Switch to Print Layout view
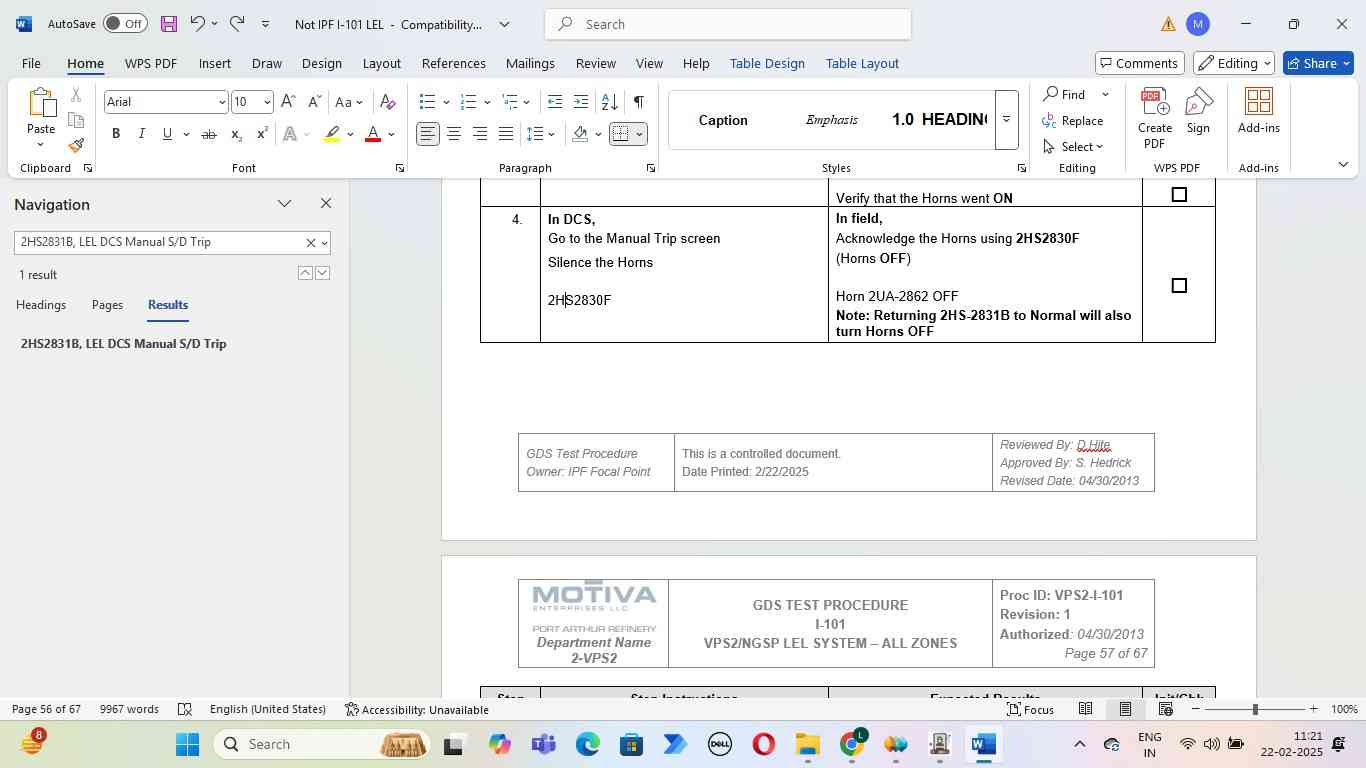 click(1125, 709)
